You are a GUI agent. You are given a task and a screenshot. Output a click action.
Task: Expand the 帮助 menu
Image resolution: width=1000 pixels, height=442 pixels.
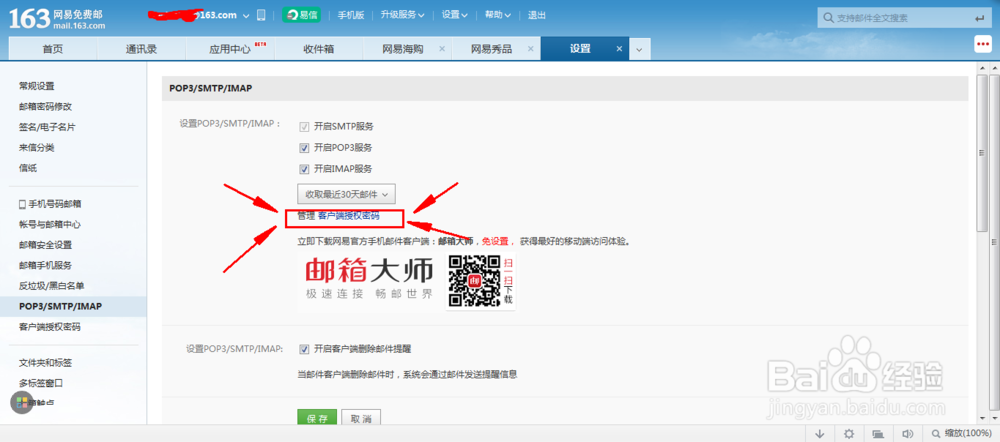[497, 15]
